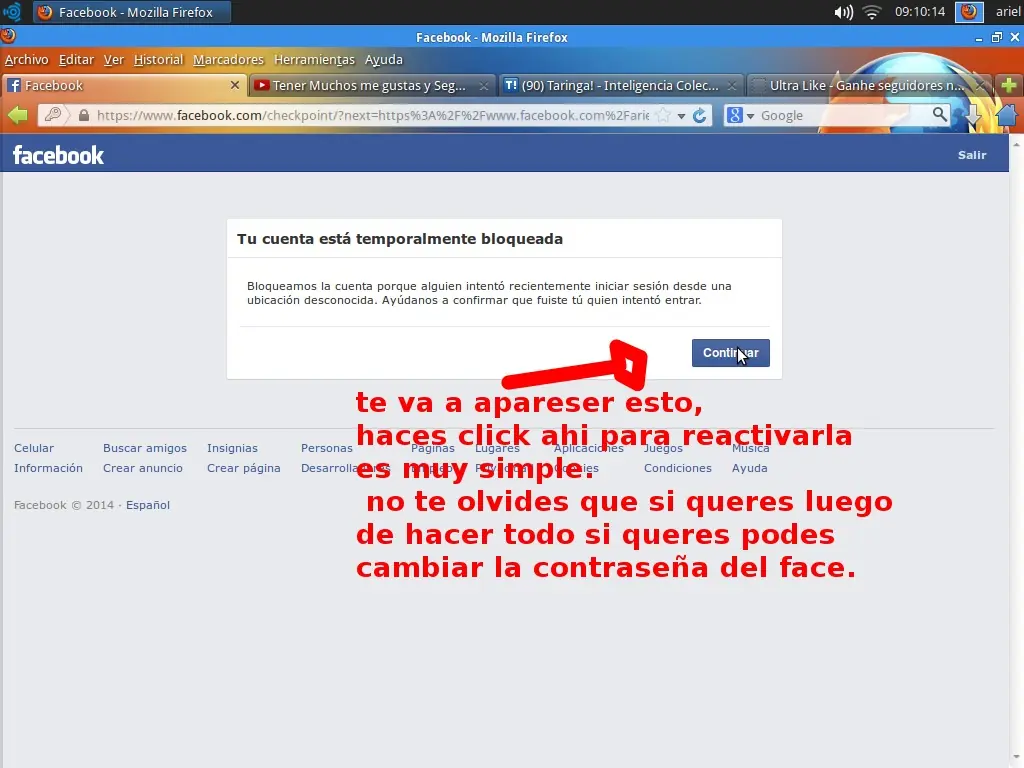Open the Historial menu
Screen dimensions: 1024x768
159,59
